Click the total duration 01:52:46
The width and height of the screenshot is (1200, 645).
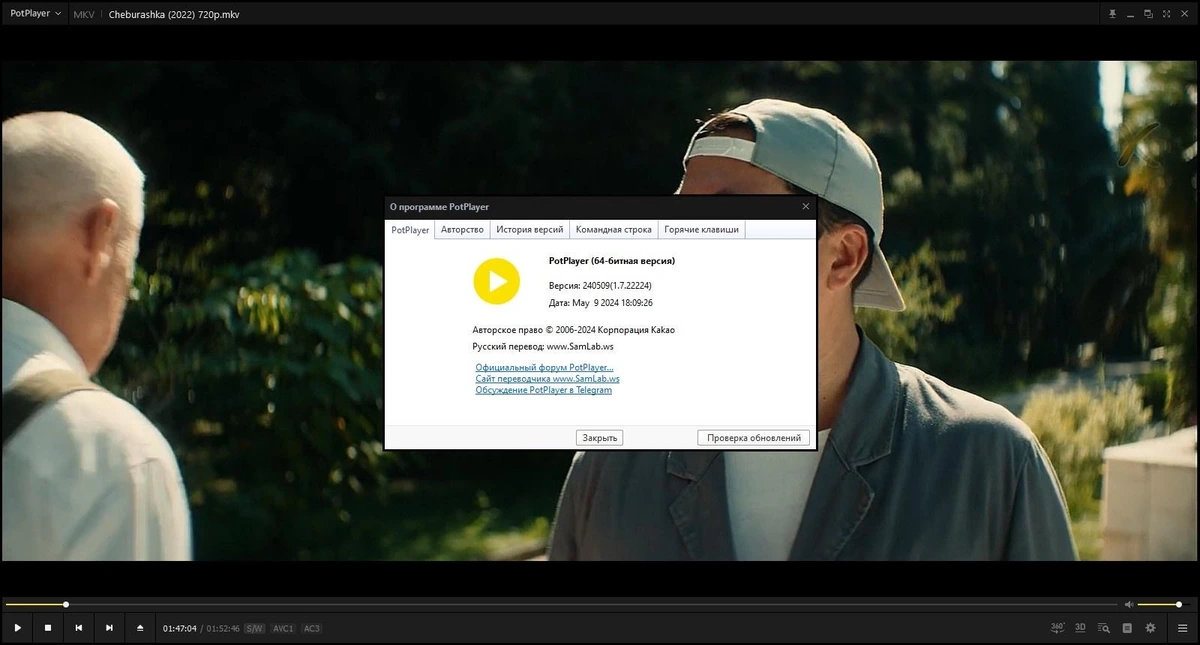224,629
